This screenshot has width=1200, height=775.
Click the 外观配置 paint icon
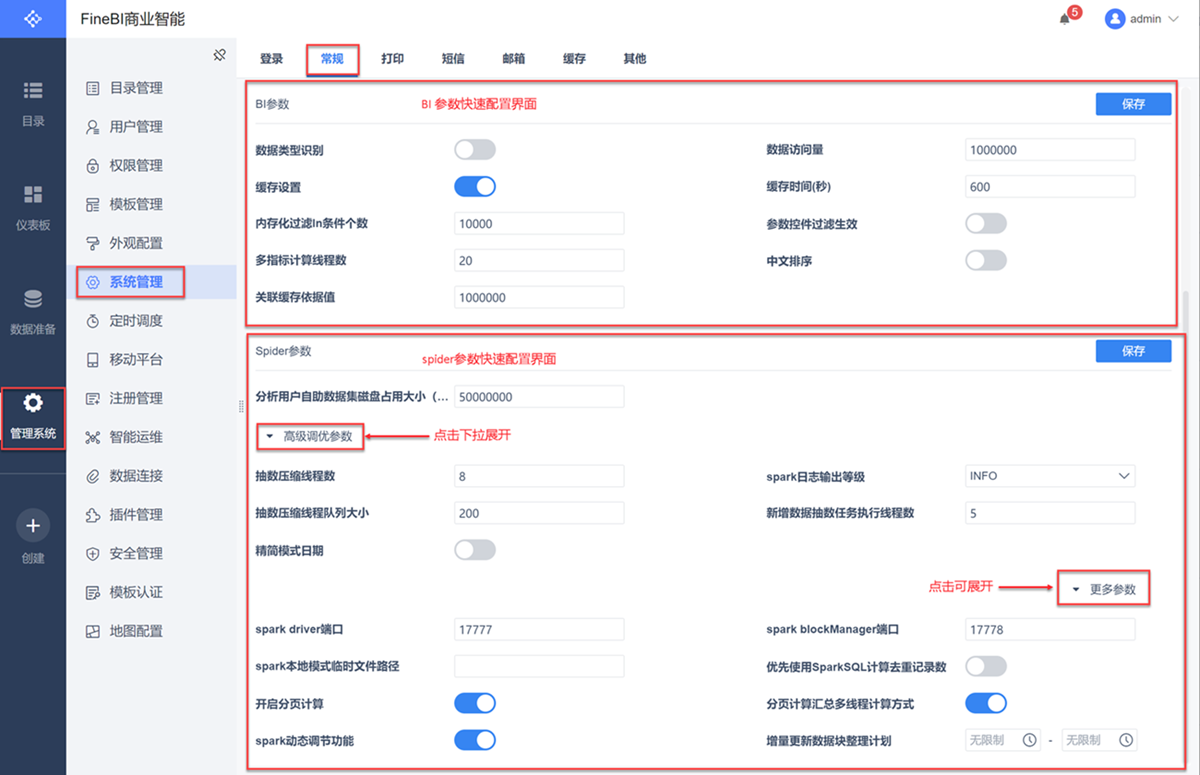pyautogui.click(x=93, y=243)
